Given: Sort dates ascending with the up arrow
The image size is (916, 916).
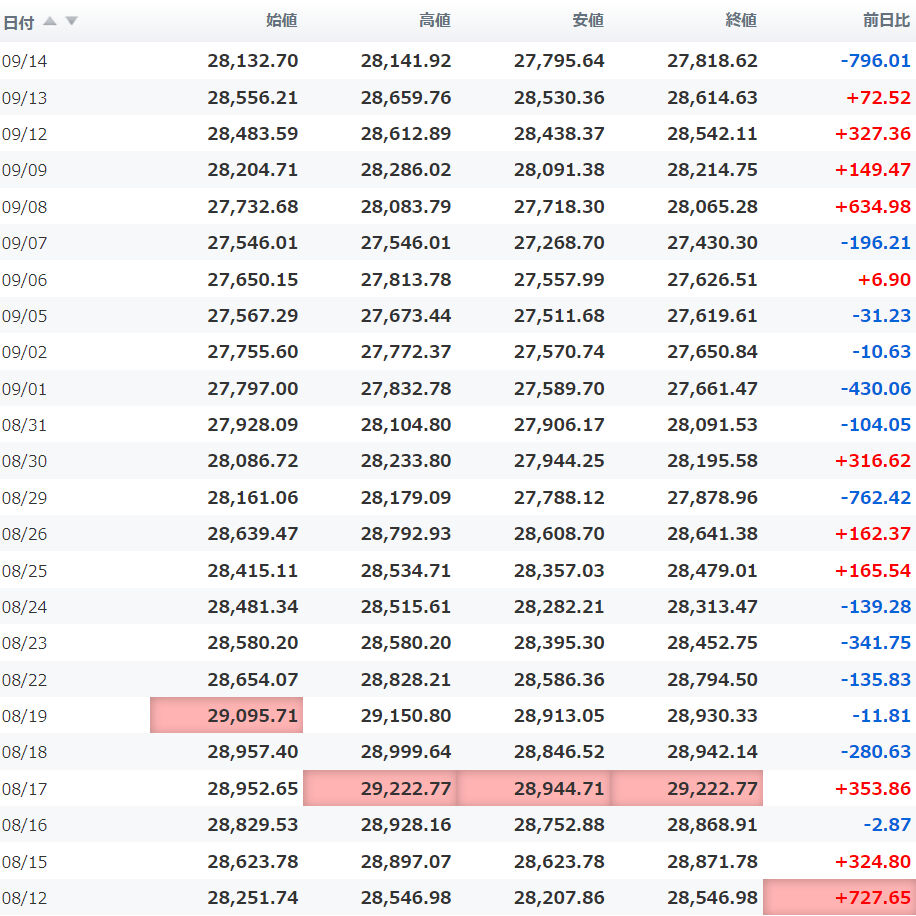Looking at the screenshot, I should [50, 21].
